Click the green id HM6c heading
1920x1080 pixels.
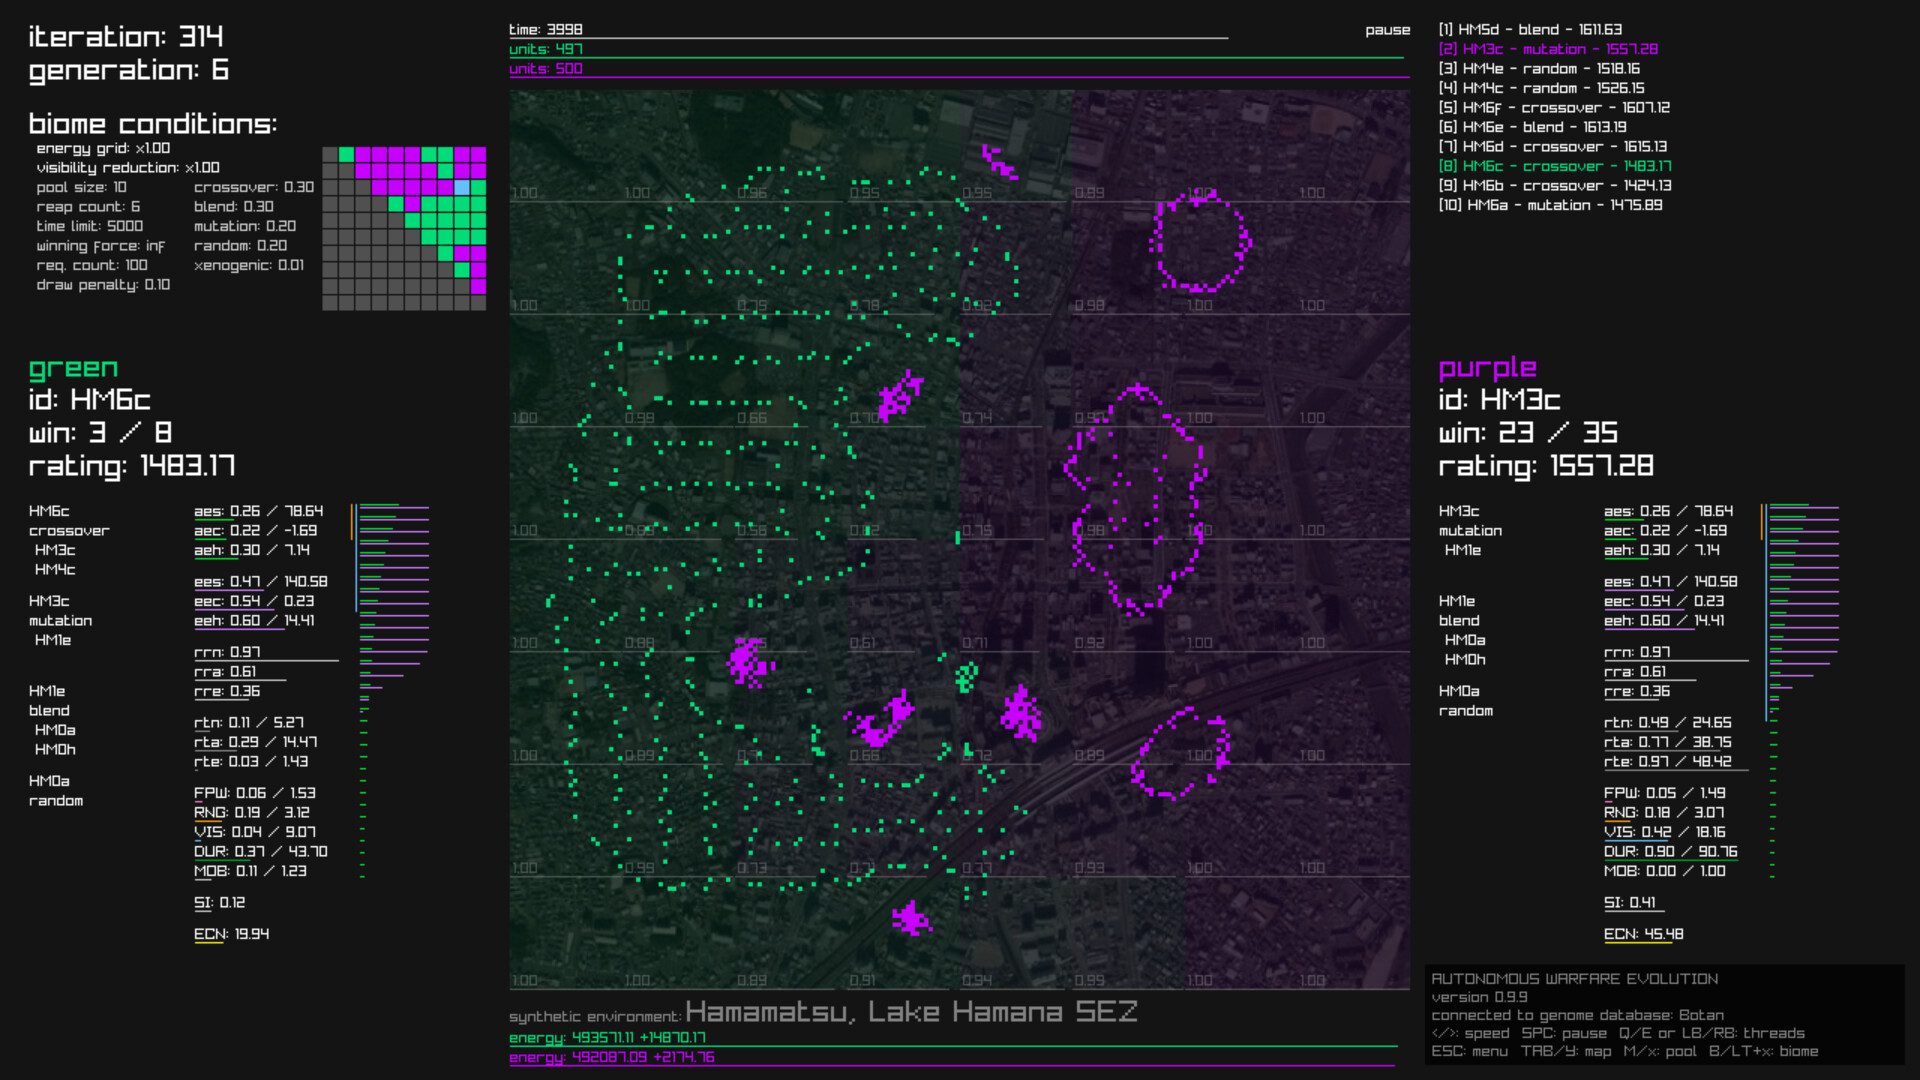[x=89, y=400]
